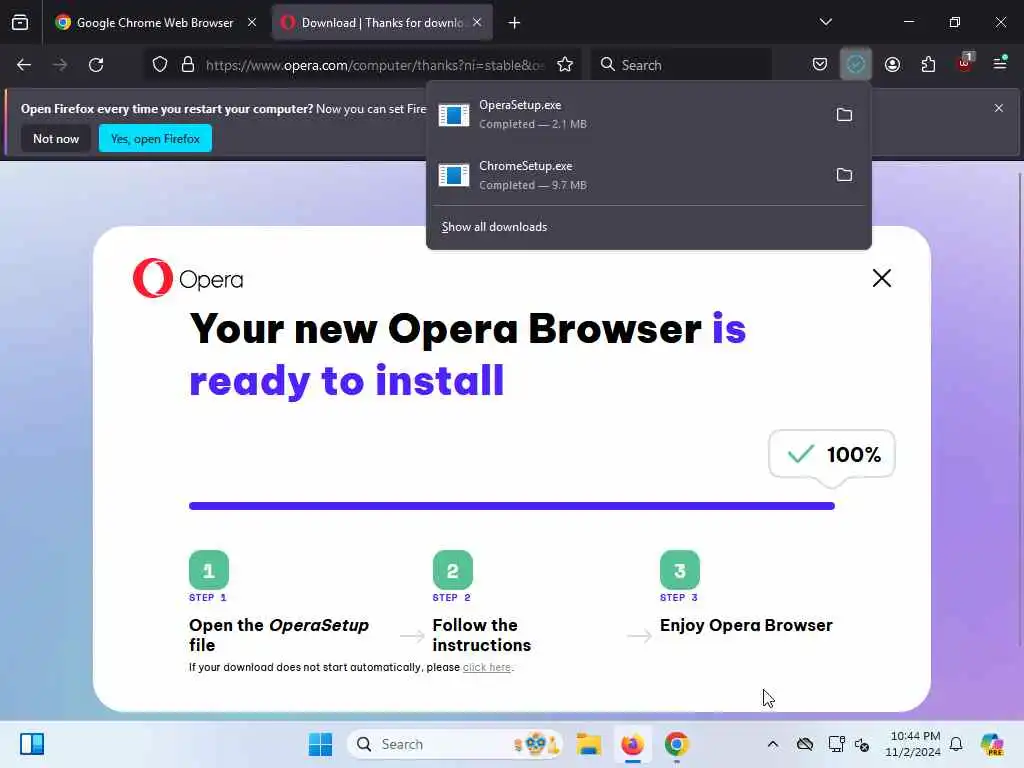Click the site lock padlock icon

click(x=188, y=65)
